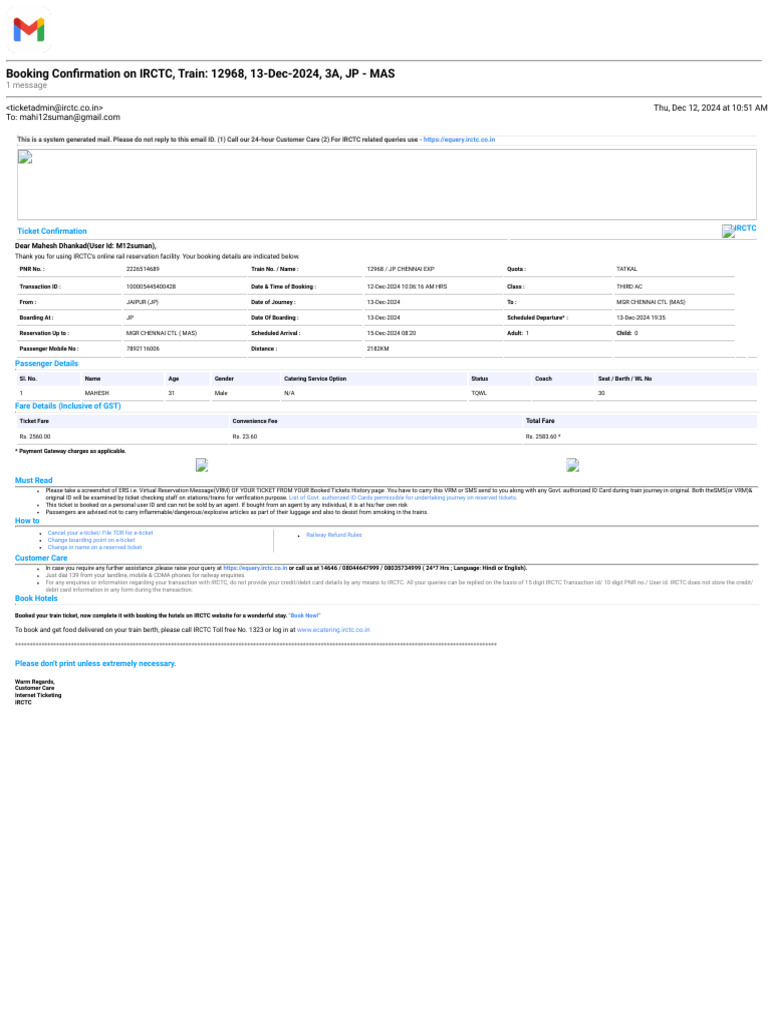This screenshot has height=1024, width=768.
Task: Click the TATKAL quota value
Action: coord(627,269)
